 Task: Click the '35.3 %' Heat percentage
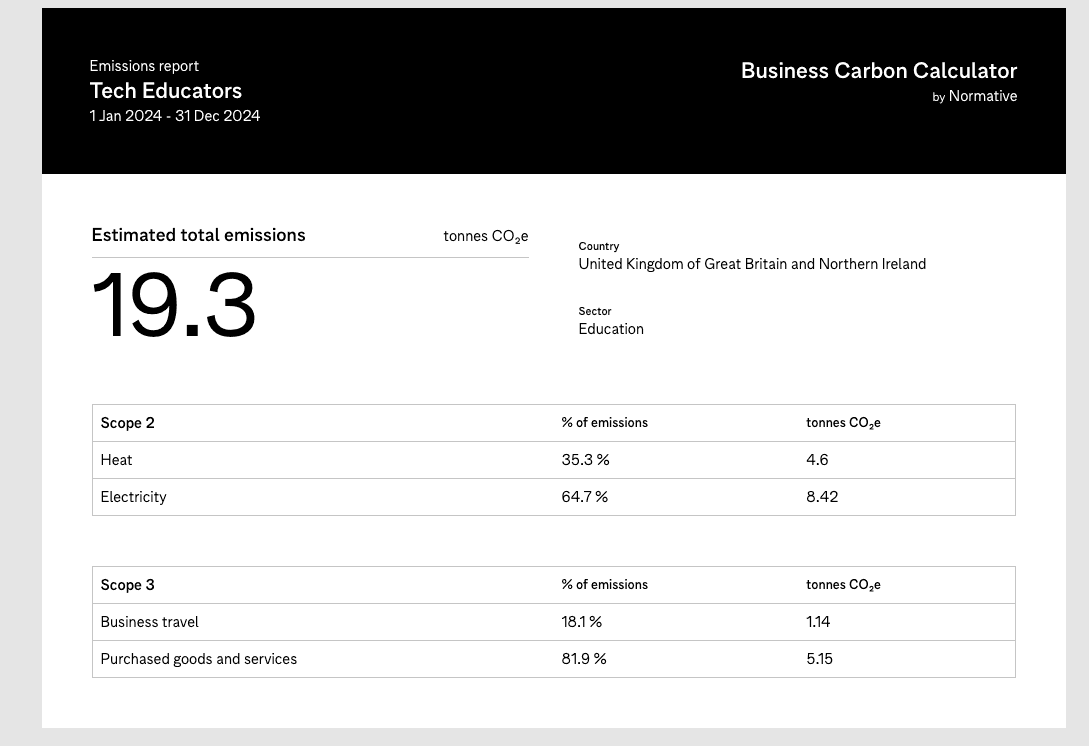[585, 460]
